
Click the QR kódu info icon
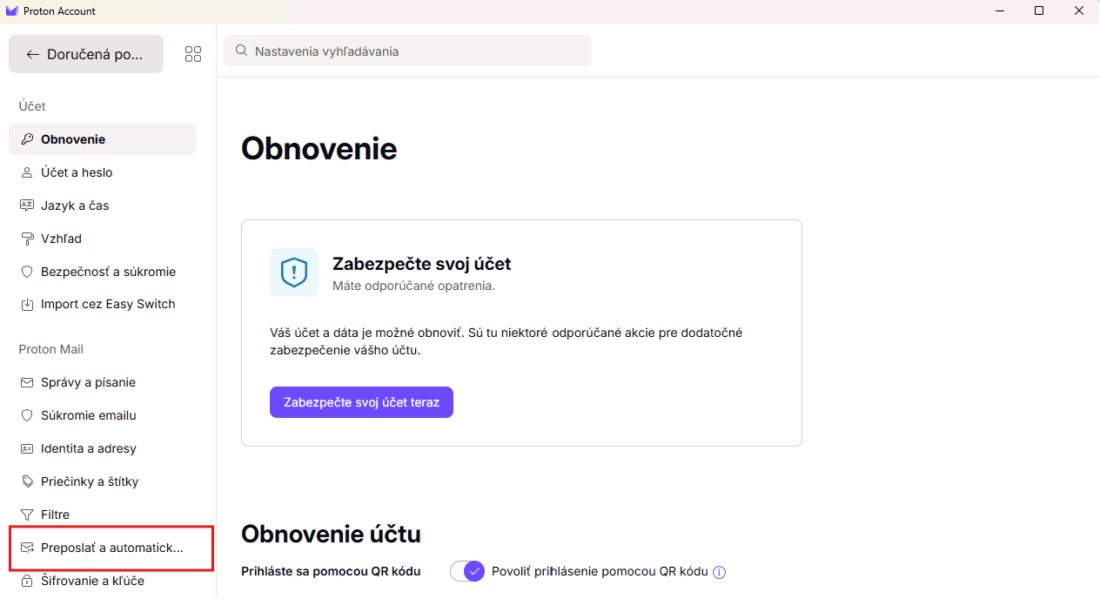[719, 571]
